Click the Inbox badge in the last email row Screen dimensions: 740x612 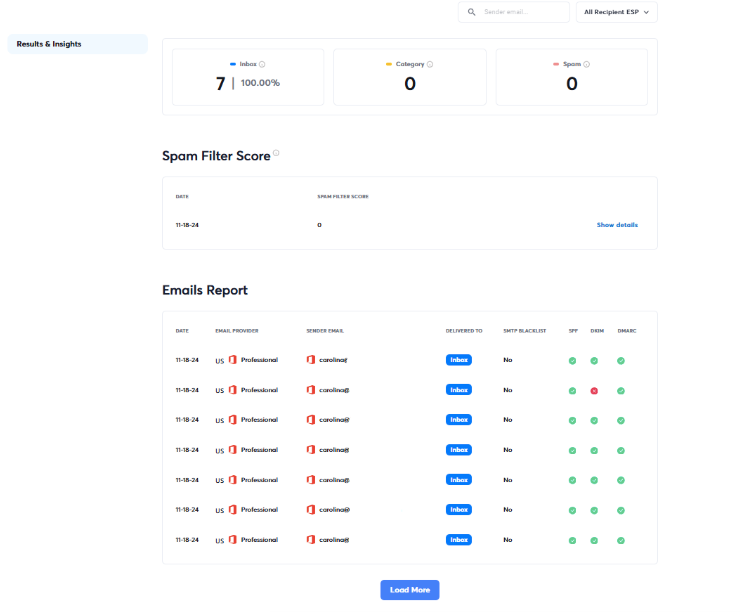coord(459,539)
